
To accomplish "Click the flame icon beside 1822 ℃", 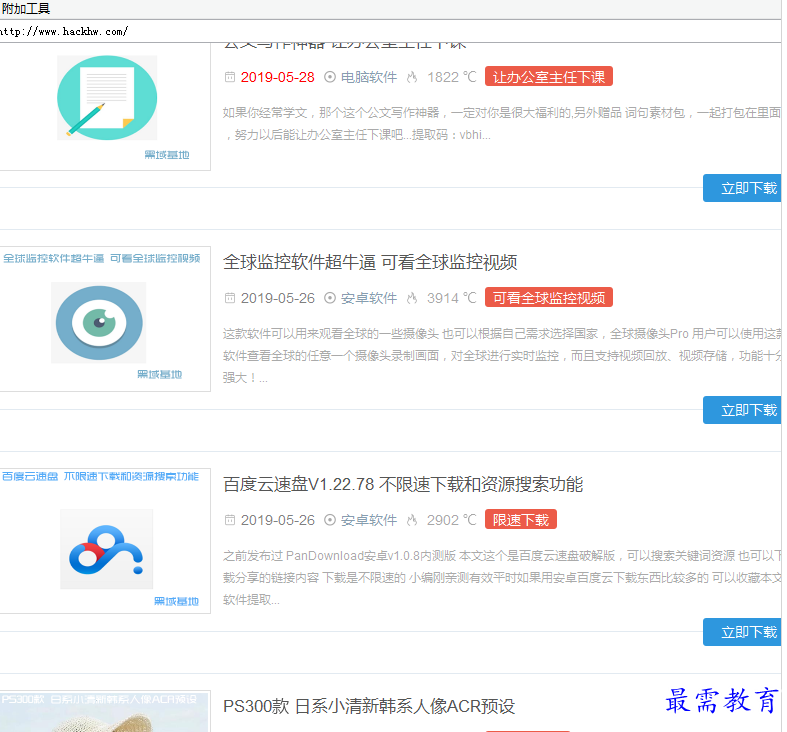I will pos(412,77).
